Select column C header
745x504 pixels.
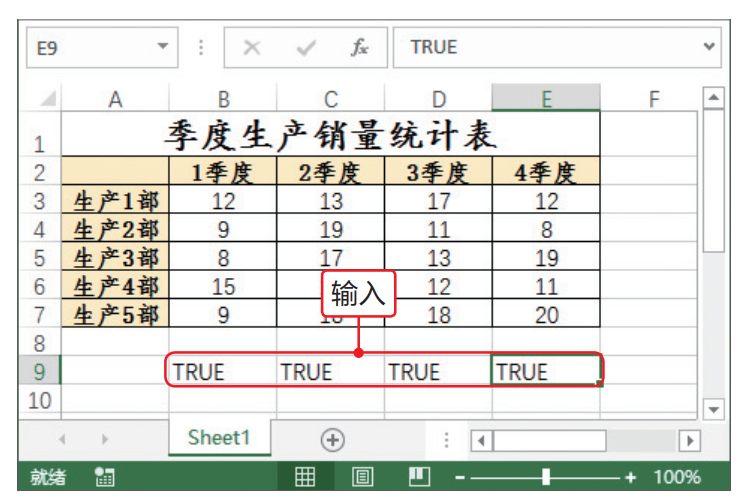point(331,99)
